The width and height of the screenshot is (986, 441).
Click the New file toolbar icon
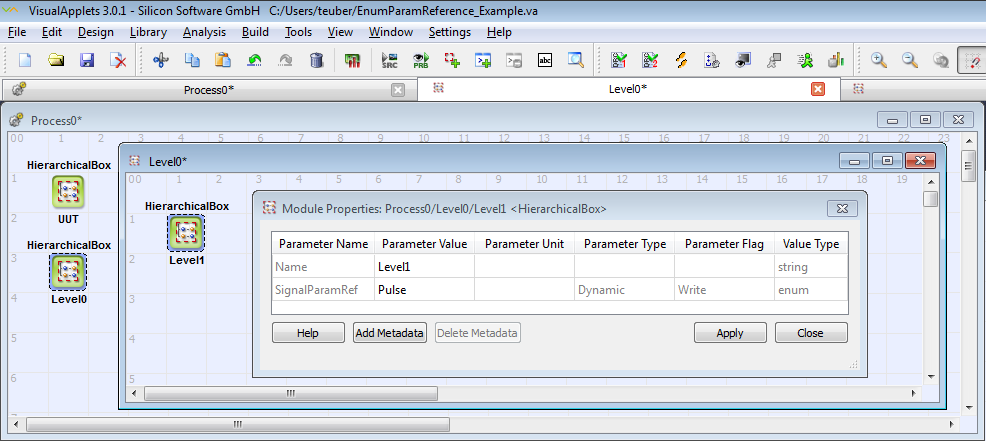[25, 60]
